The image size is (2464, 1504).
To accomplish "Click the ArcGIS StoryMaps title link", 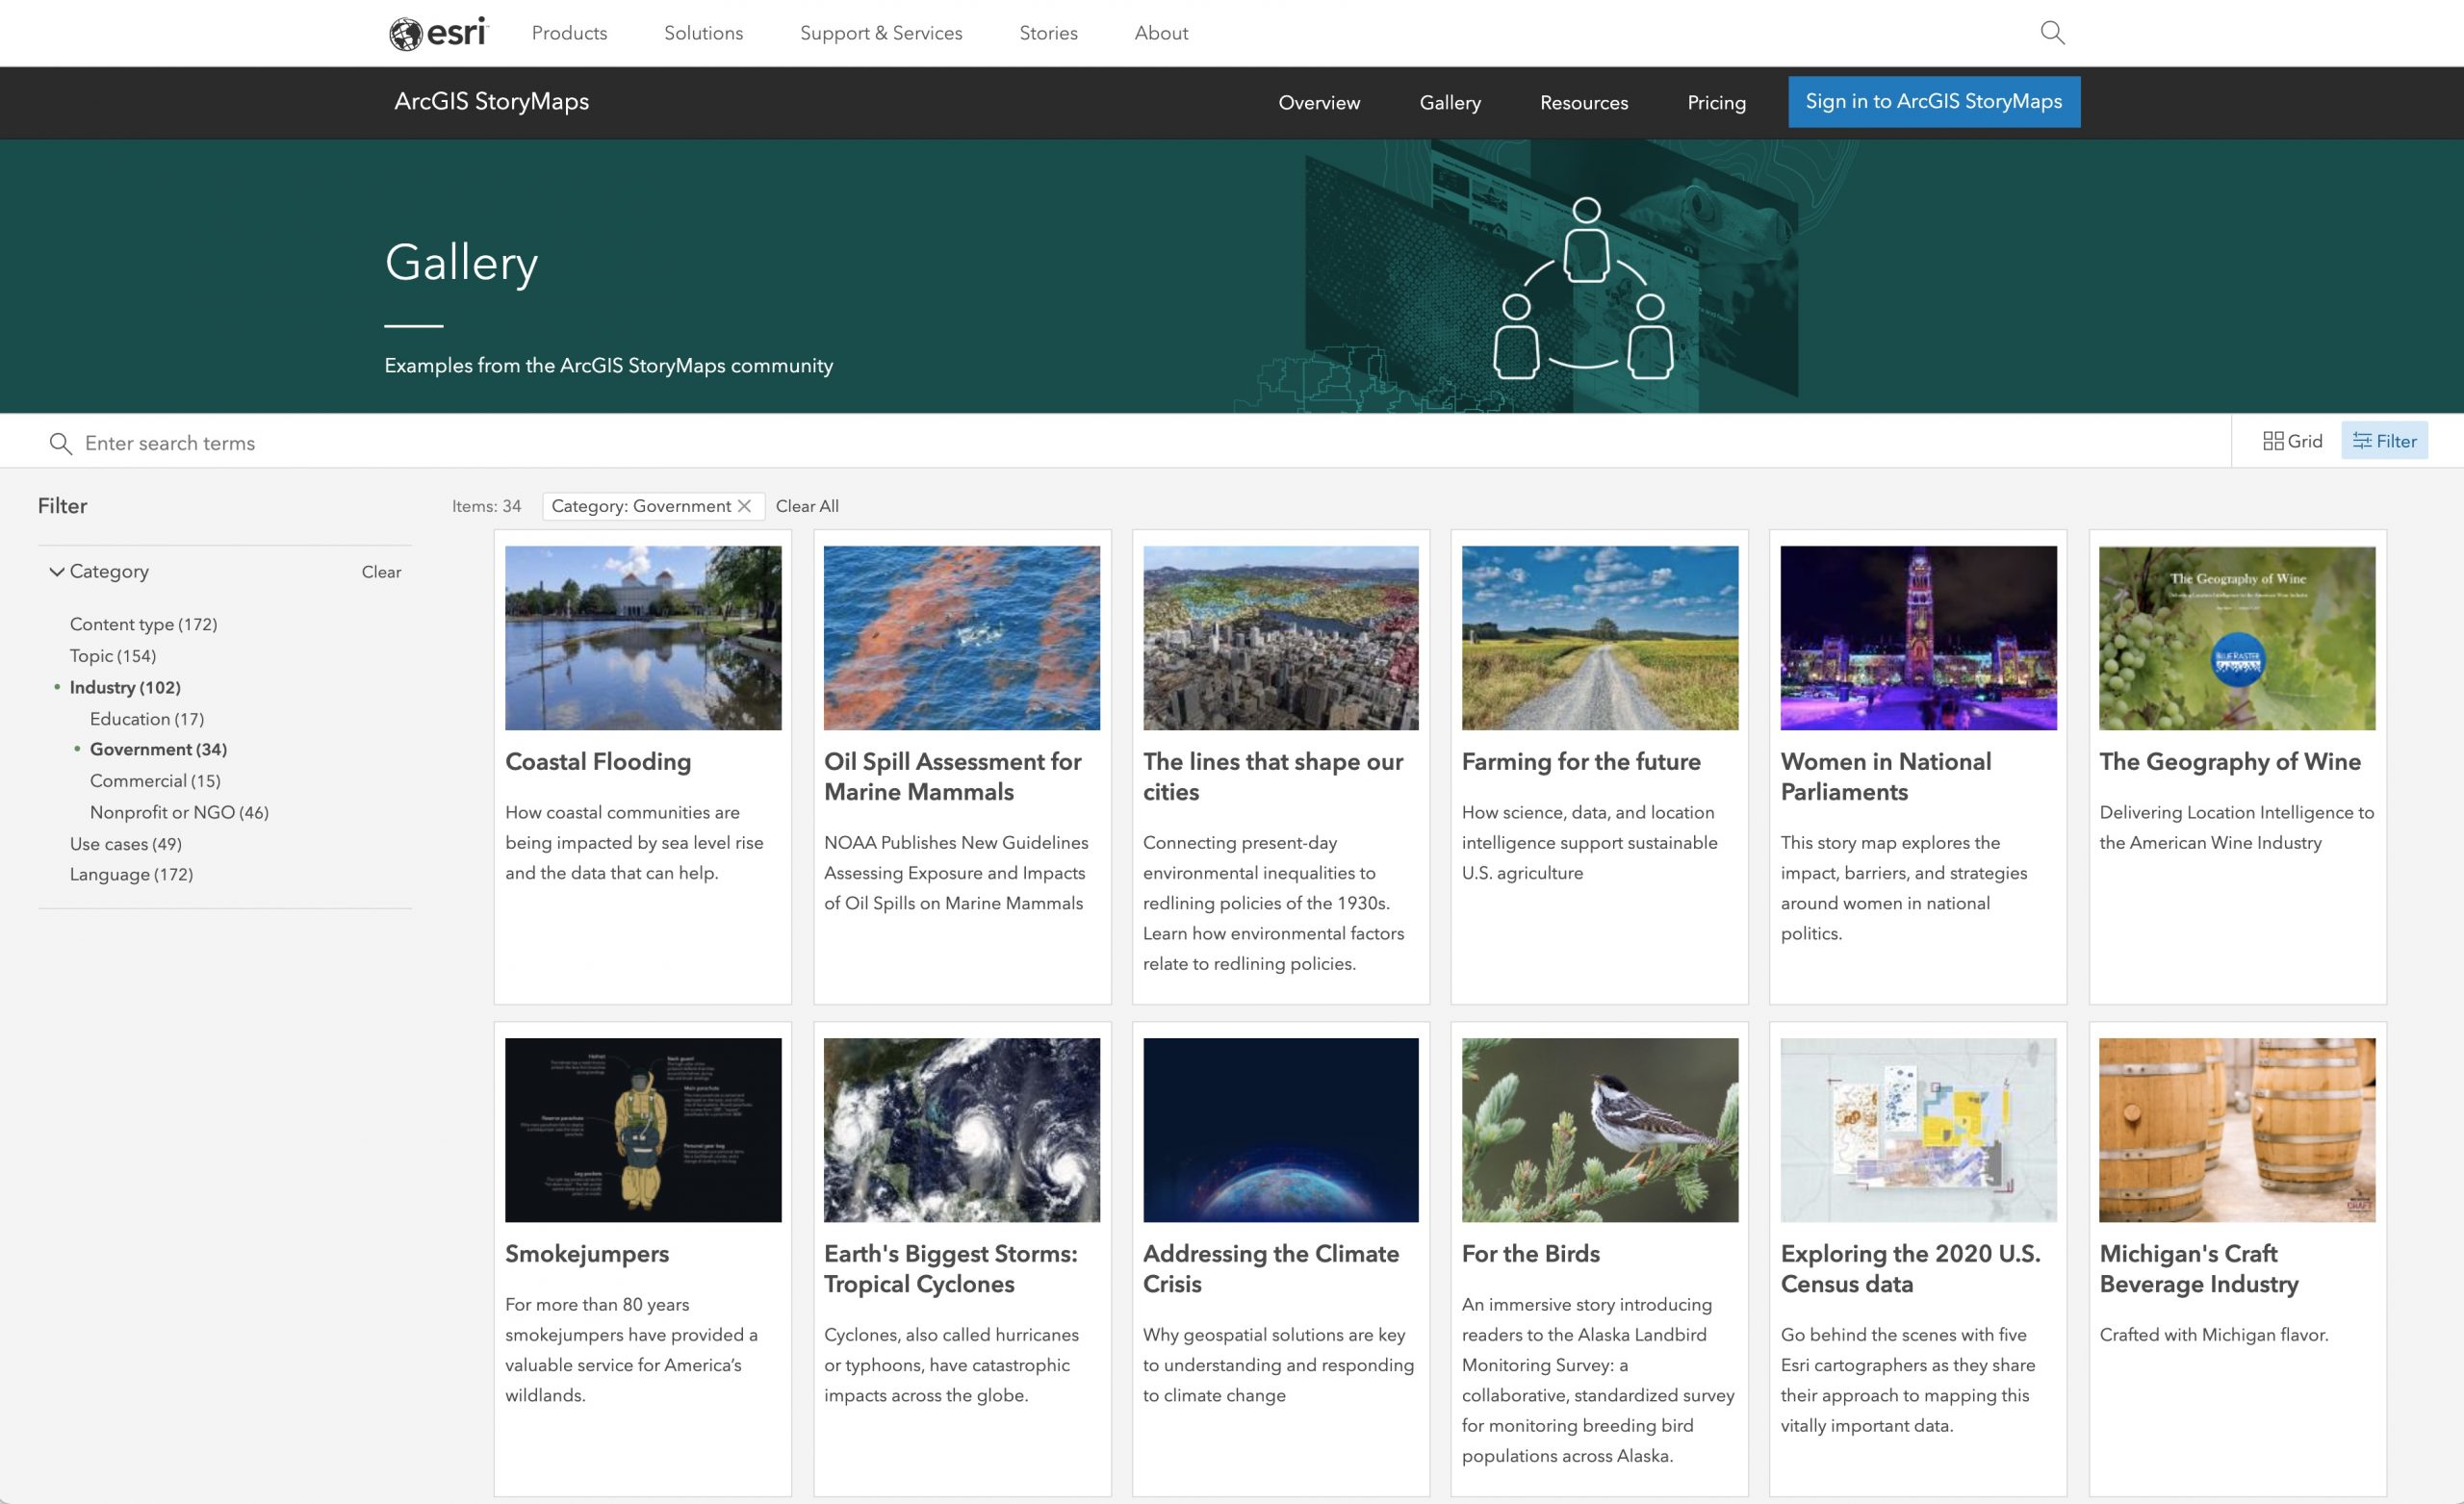I will [x=491, y=102].
